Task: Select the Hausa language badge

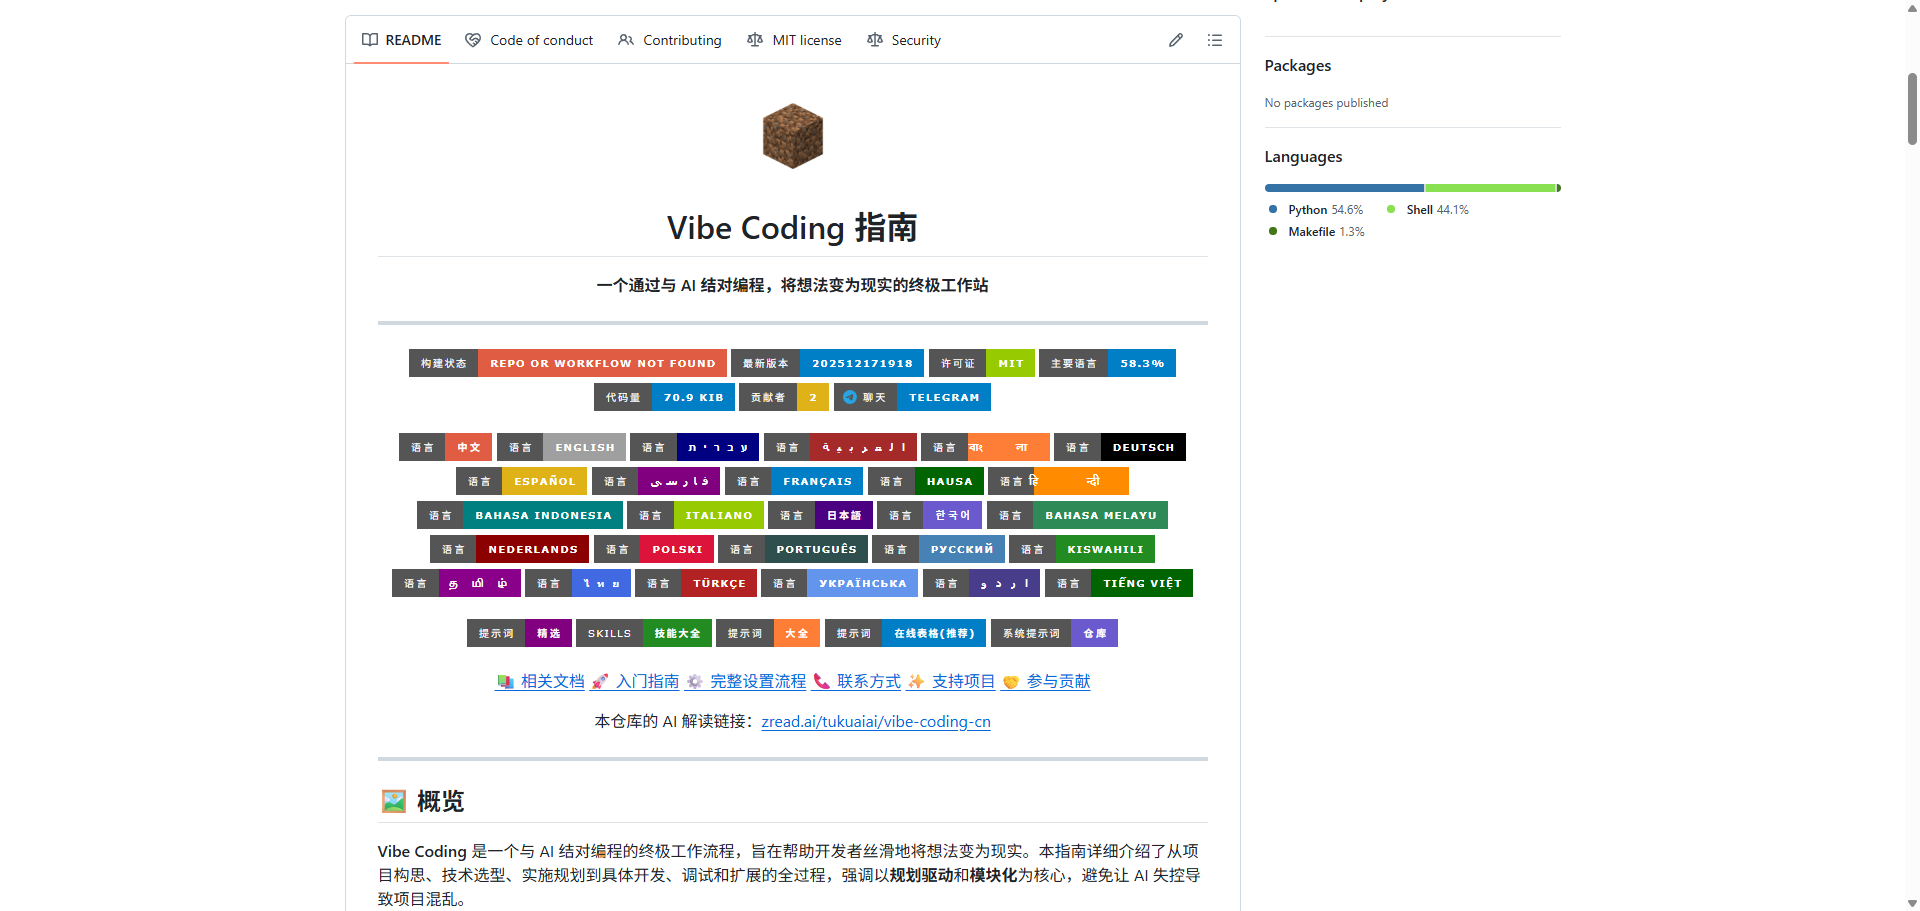Action: click(x=926, y=481)
